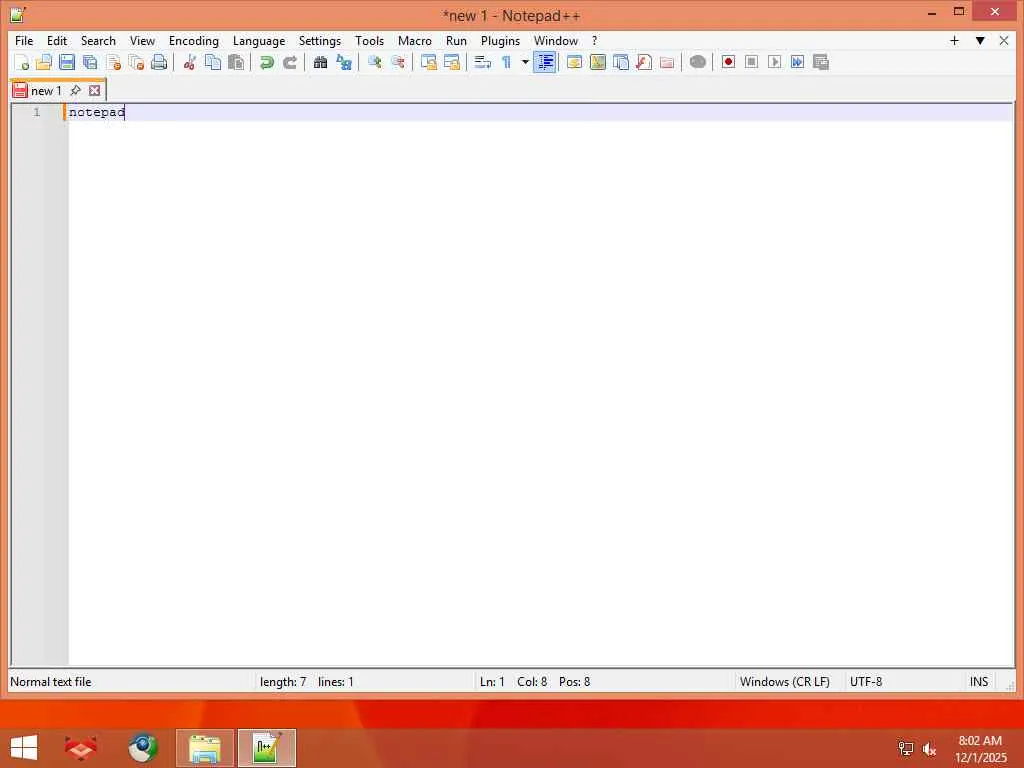
Task: Open the Replace dialog icon
Action: point(344,62)
